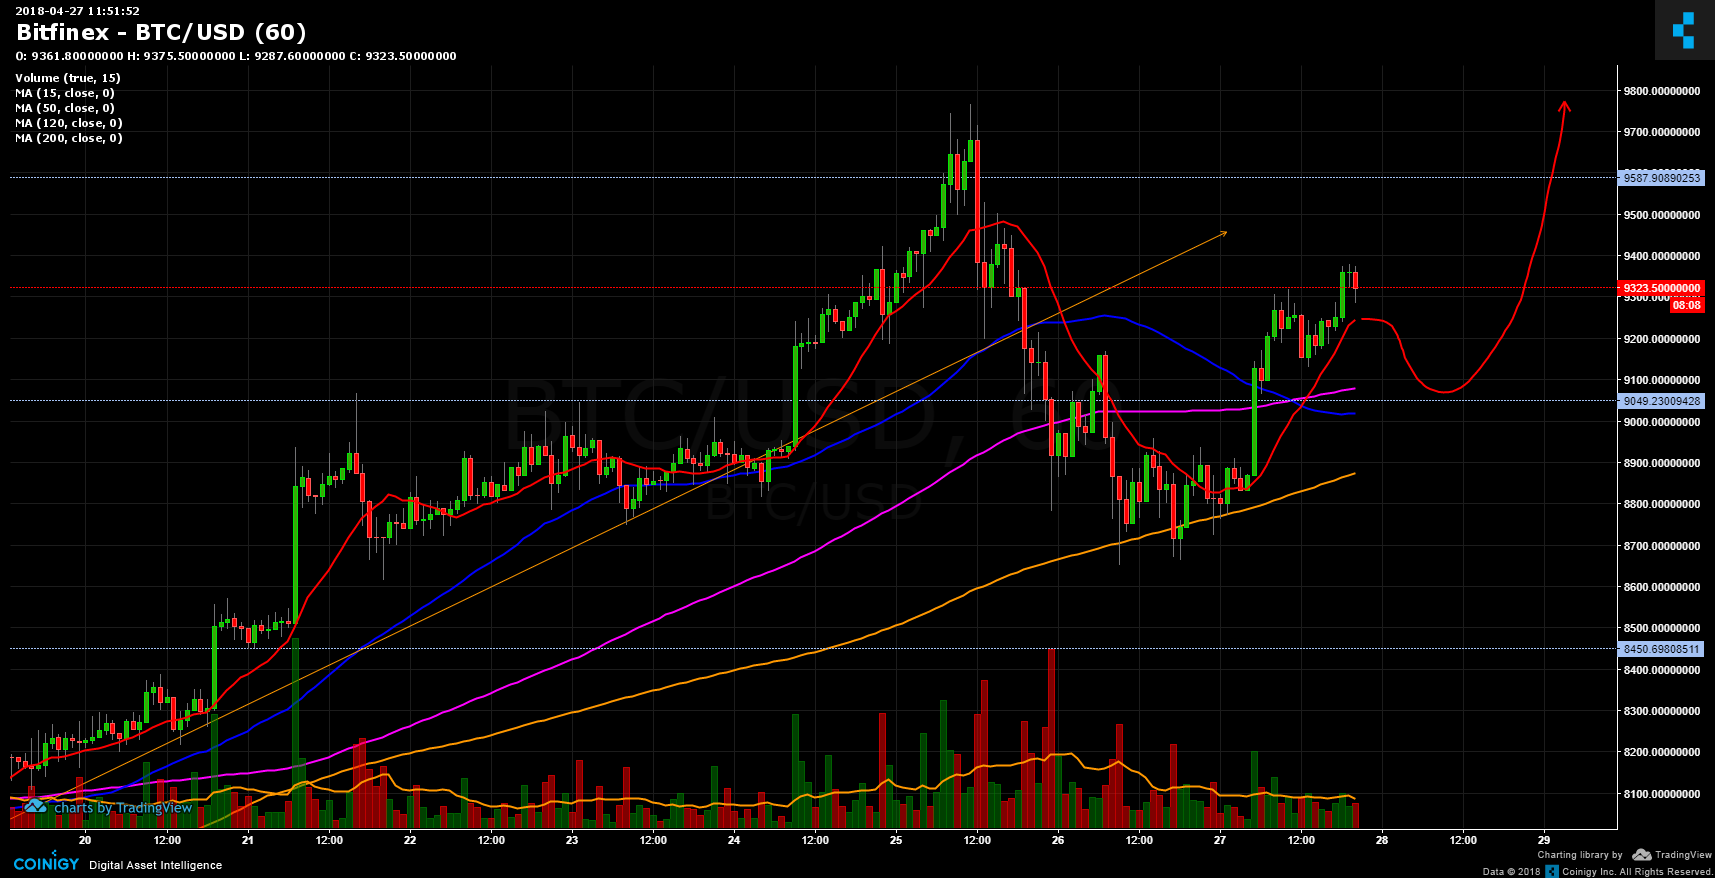Select the 'Volume (true, 15)' legend entry
The height and width of the screenshot is (878, 1715).
pos(68,78)
